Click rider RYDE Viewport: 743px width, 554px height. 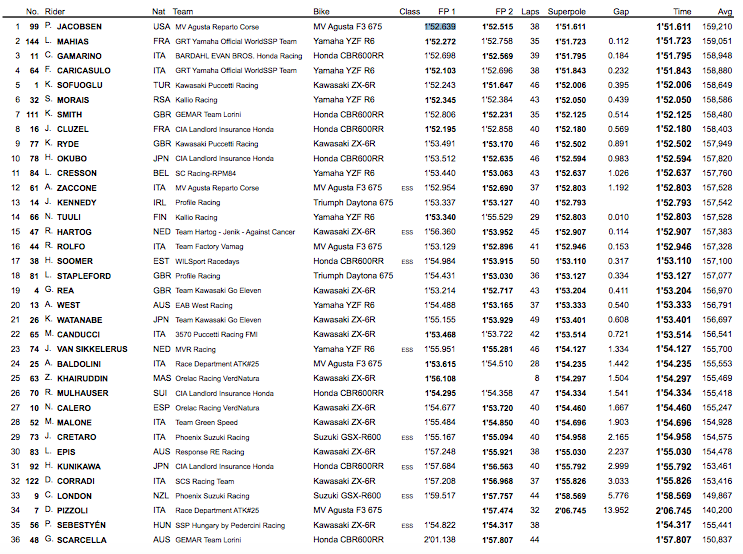point(68,145)
